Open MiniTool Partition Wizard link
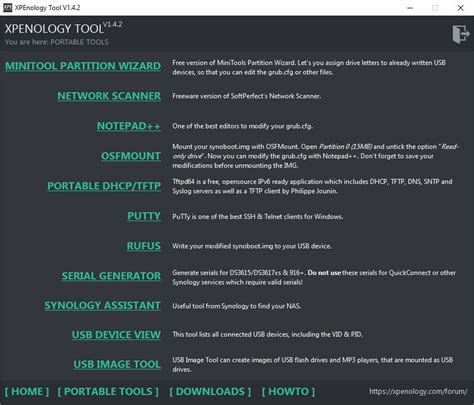This screenshot has height=405, width=474. [x=83, y=66]
